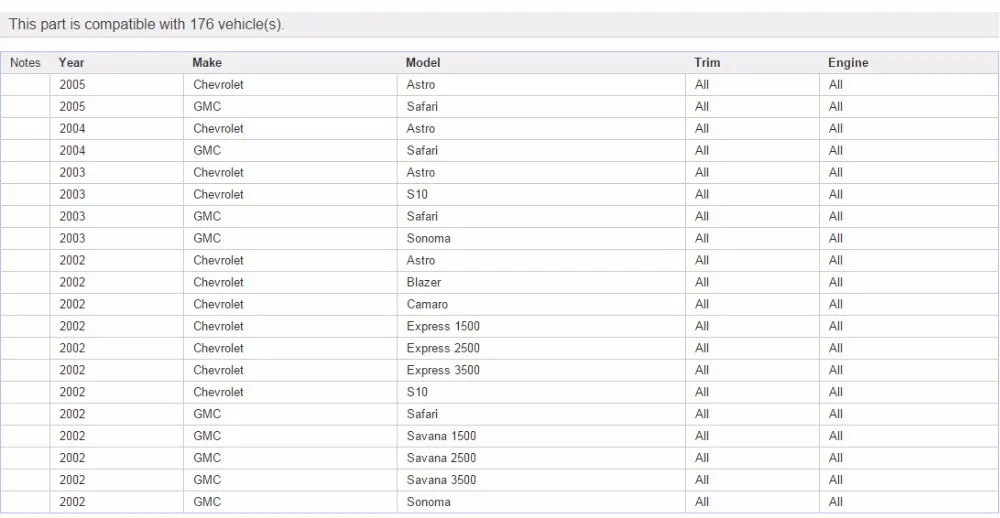Click Safari in the 2005 row
Image resolution: width=1000 pixels, height=518 pixels.
[x=422, y=107]
